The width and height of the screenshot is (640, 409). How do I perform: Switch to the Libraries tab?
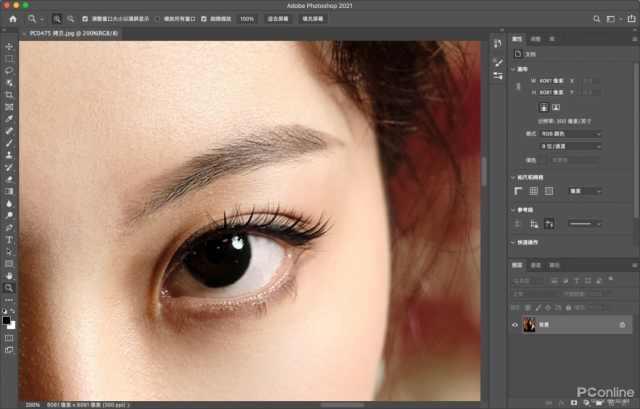pyautogui.click(x=552, y=39)
